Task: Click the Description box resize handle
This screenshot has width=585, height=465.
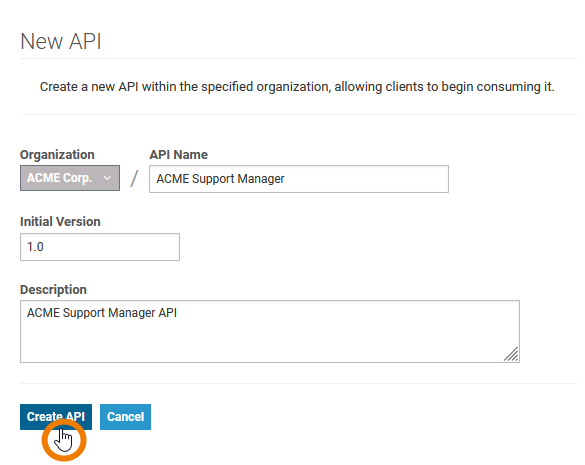Action: [512, 355]
